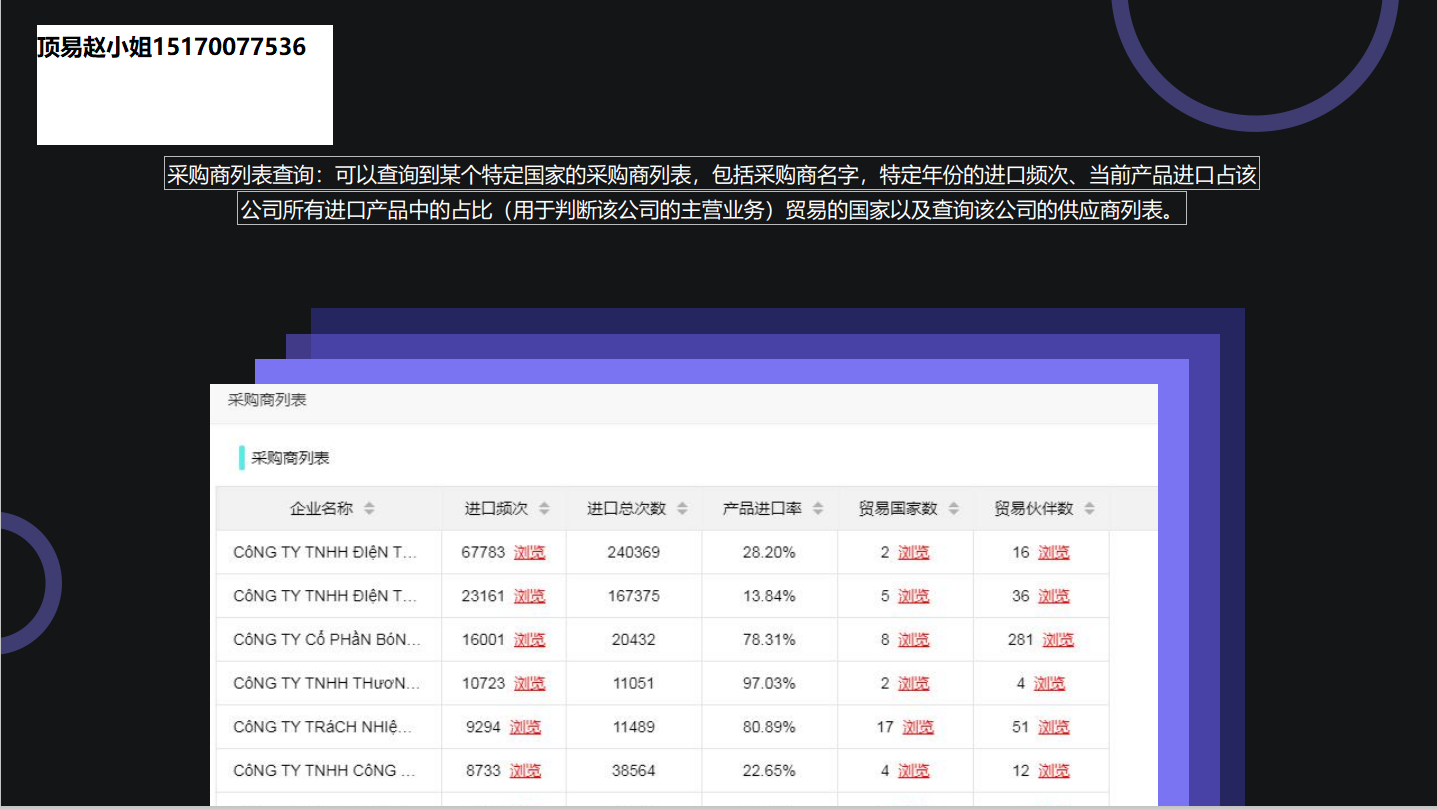Browse the 12 trade partners via 浏览
The width and height of the screenshot is (1437, 810).
point(1053,771)
